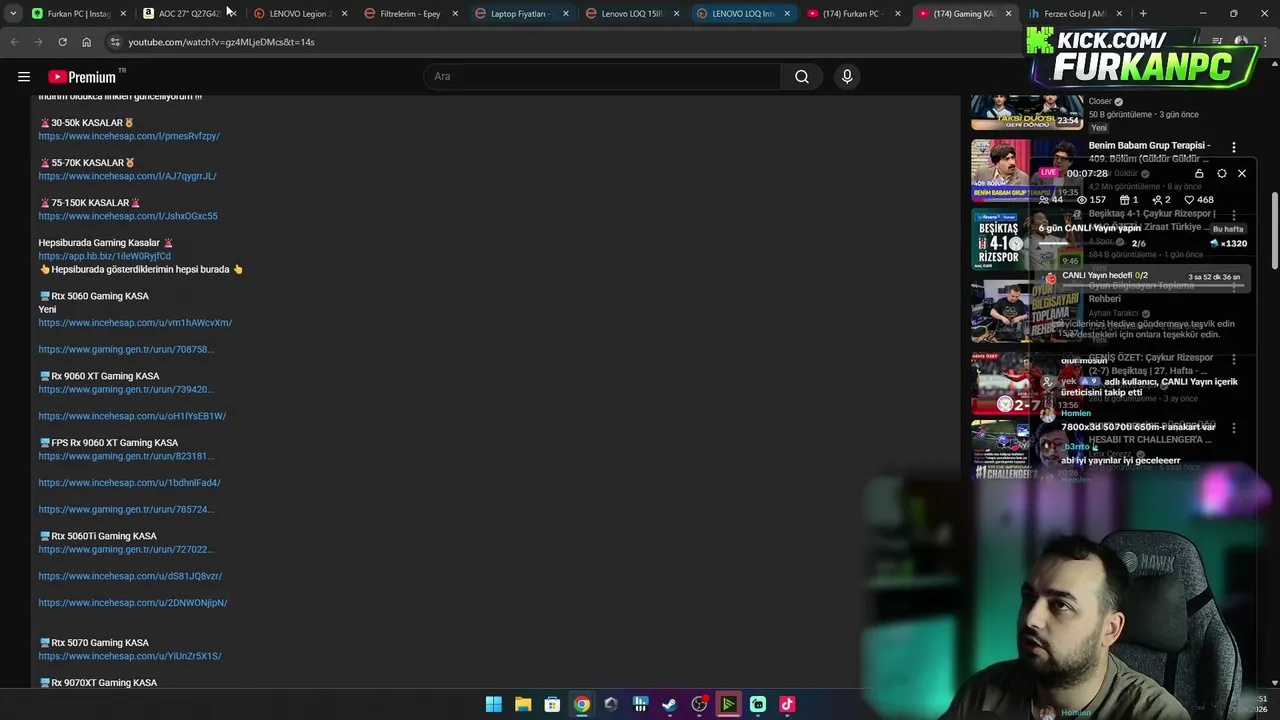The image size is (1280, 720).
Task: Open the YouTube hamburger guide menu
Action: (x=24, y=77)
